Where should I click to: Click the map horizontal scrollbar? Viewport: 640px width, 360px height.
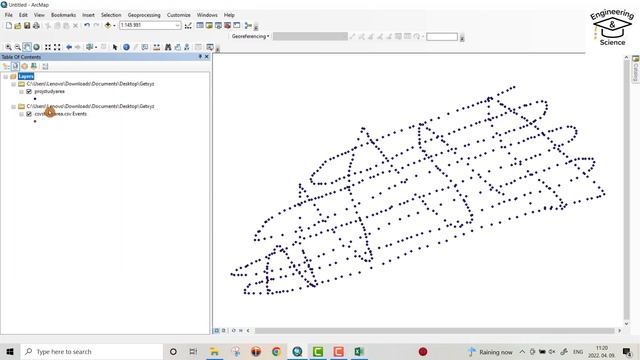coord(434,331)
